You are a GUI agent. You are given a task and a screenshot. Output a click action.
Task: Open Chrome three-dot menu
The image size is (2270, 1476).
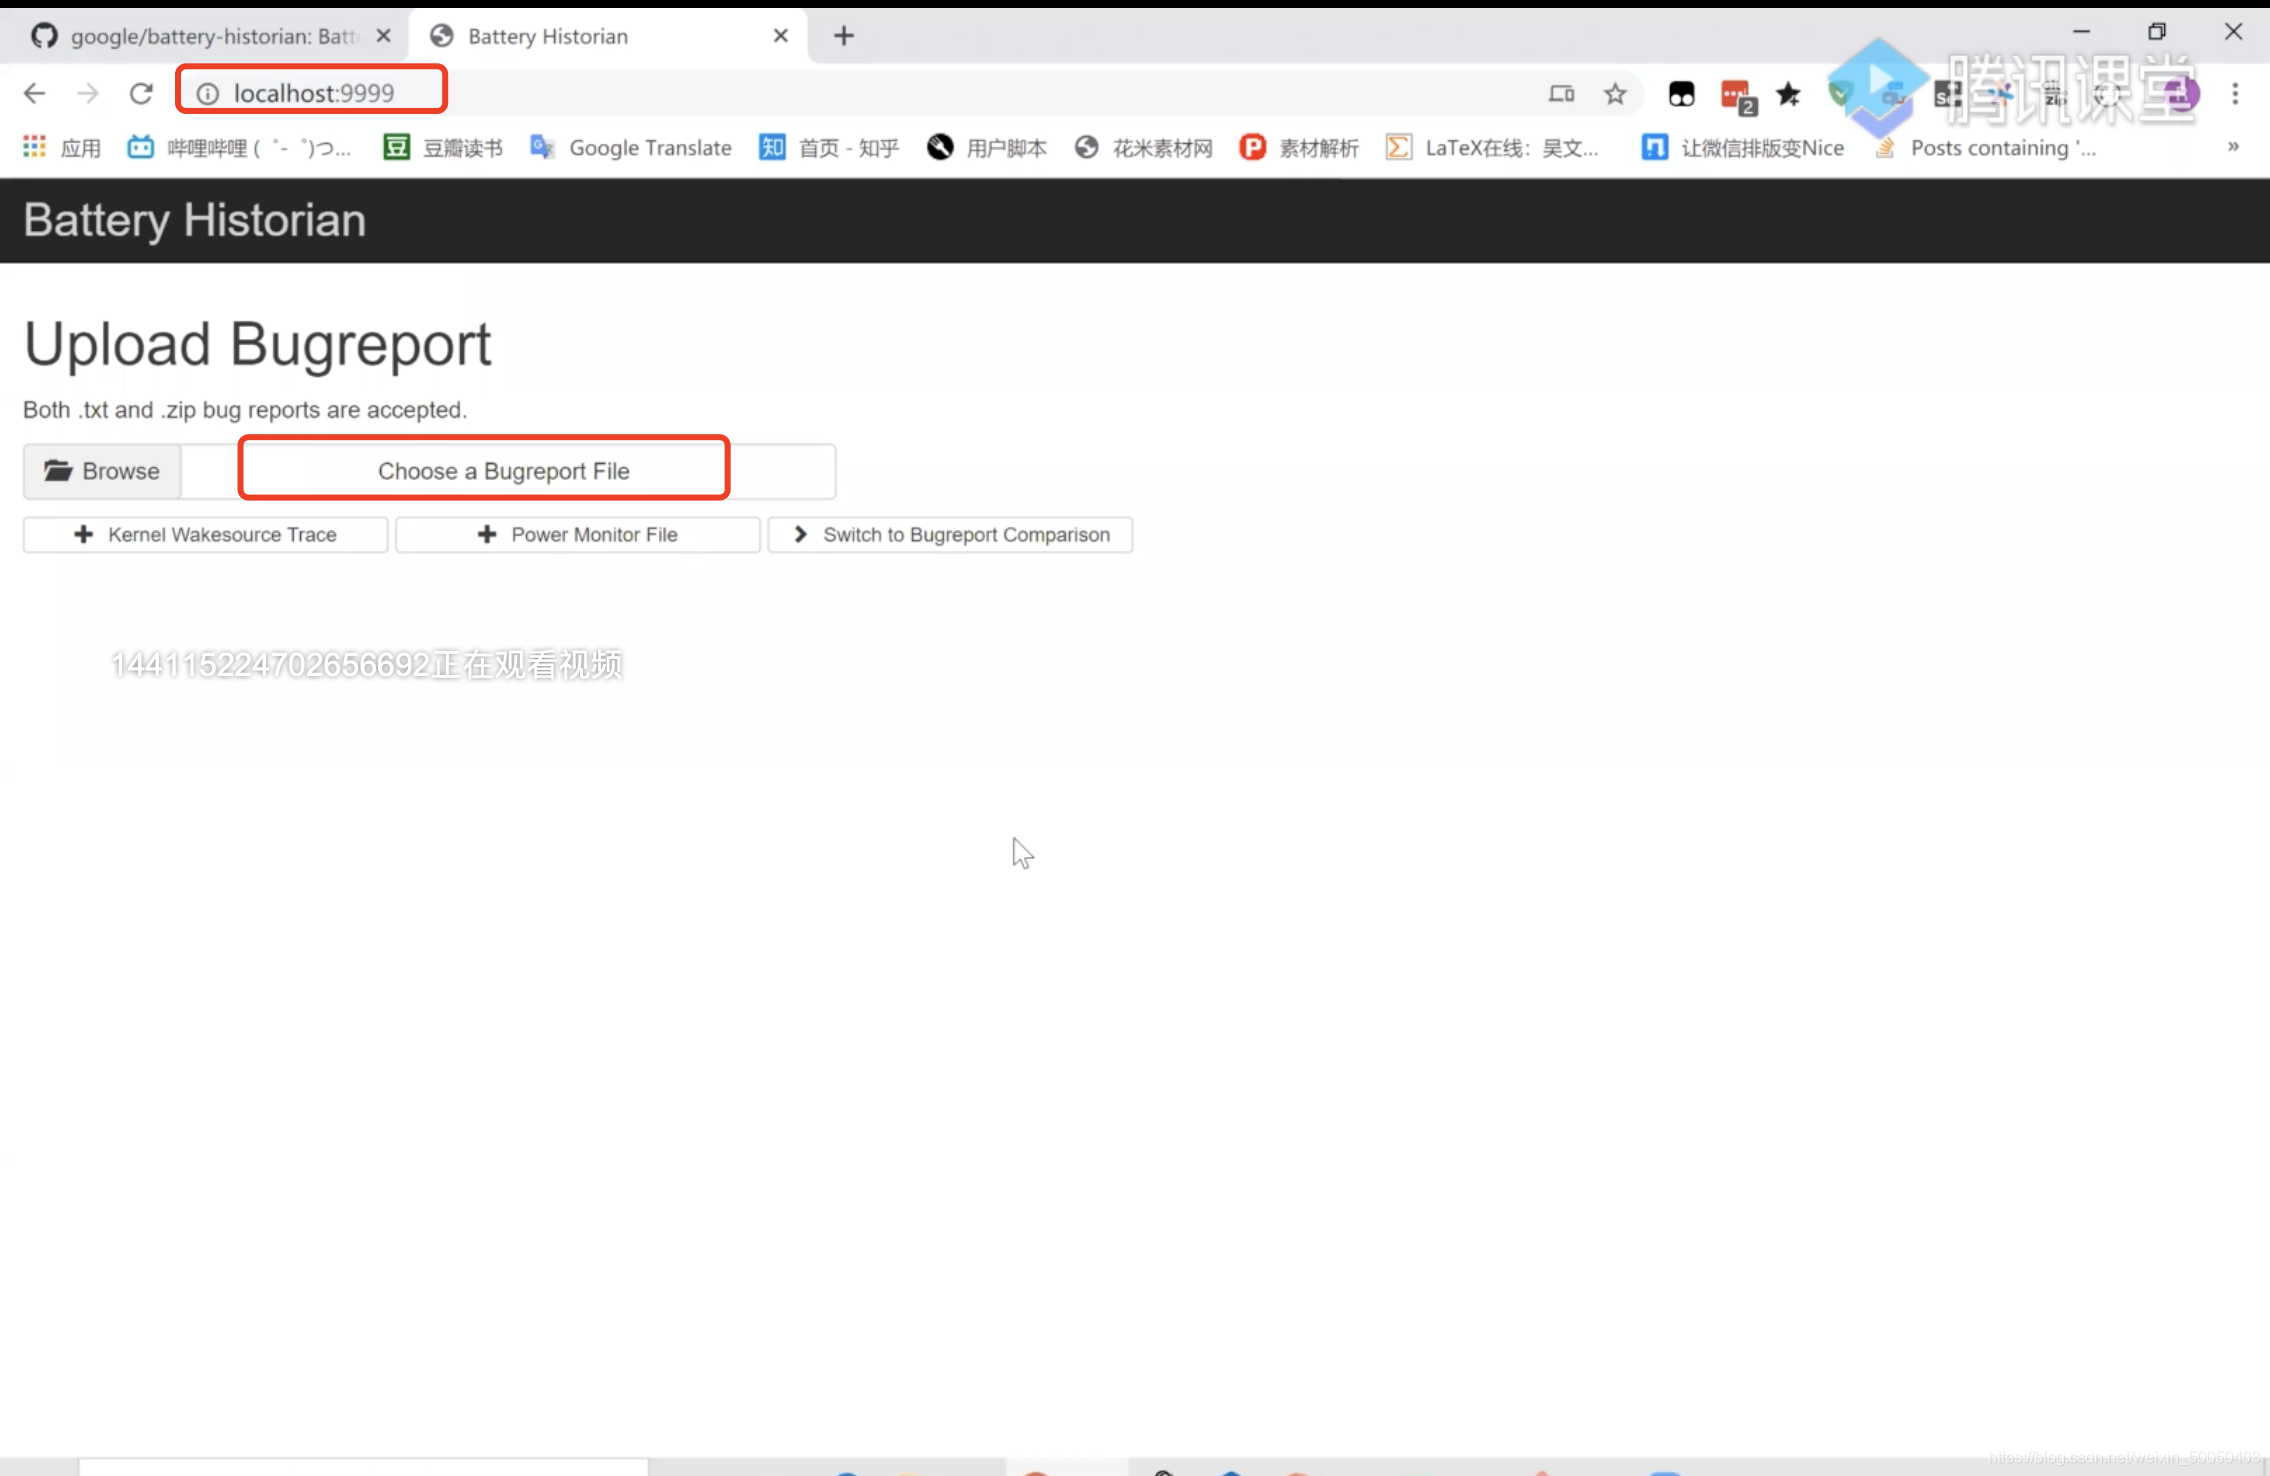pyautogui.click(x=2235, y=94)
